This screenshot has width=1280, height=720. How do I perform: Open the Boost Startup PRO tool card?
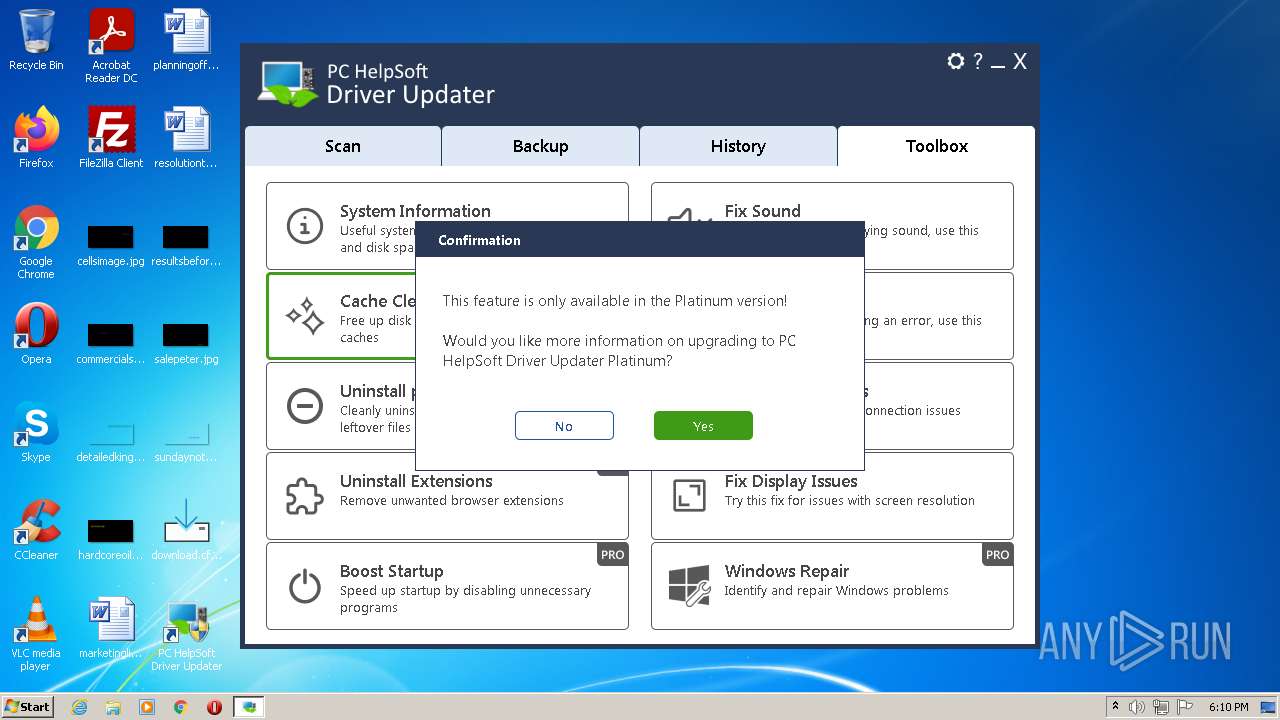(x=447, y=586)
